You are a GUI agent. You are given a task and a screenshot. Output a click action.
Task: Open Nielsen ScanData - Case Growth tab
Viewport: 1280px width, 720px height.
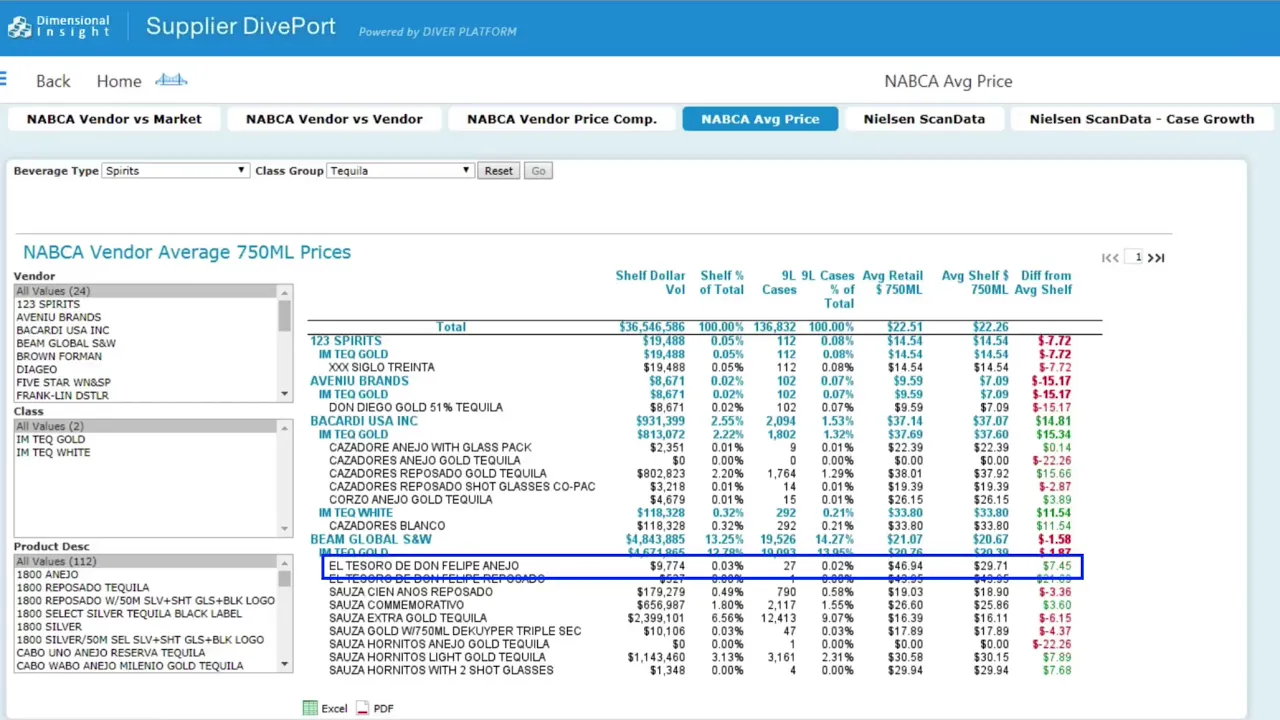[1141, 119]
